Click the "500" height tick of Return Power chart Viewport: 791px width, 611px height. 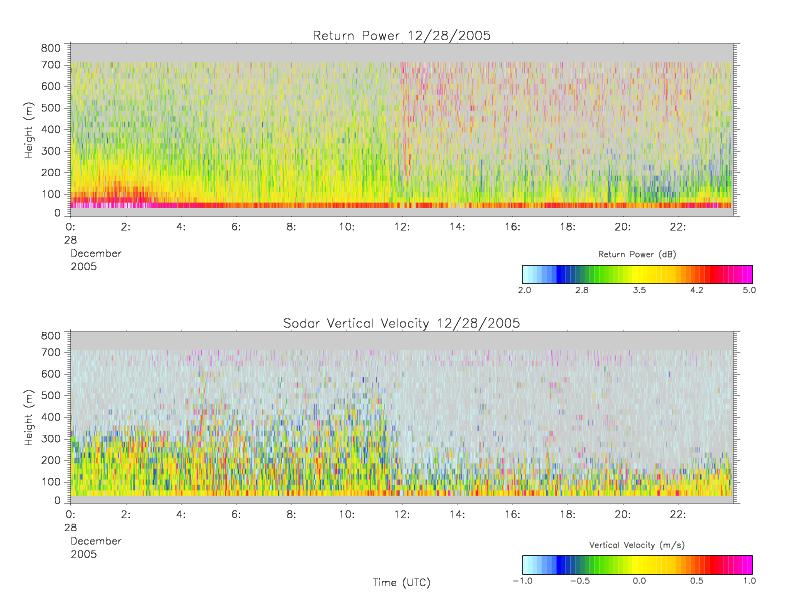[50, 108]
